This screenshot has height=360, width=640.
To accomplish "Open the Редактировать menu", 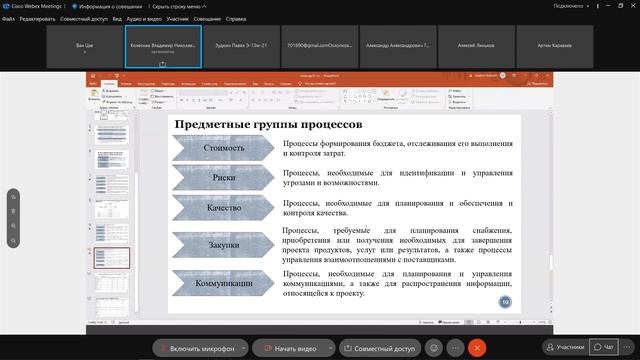I will click(37, 19).
